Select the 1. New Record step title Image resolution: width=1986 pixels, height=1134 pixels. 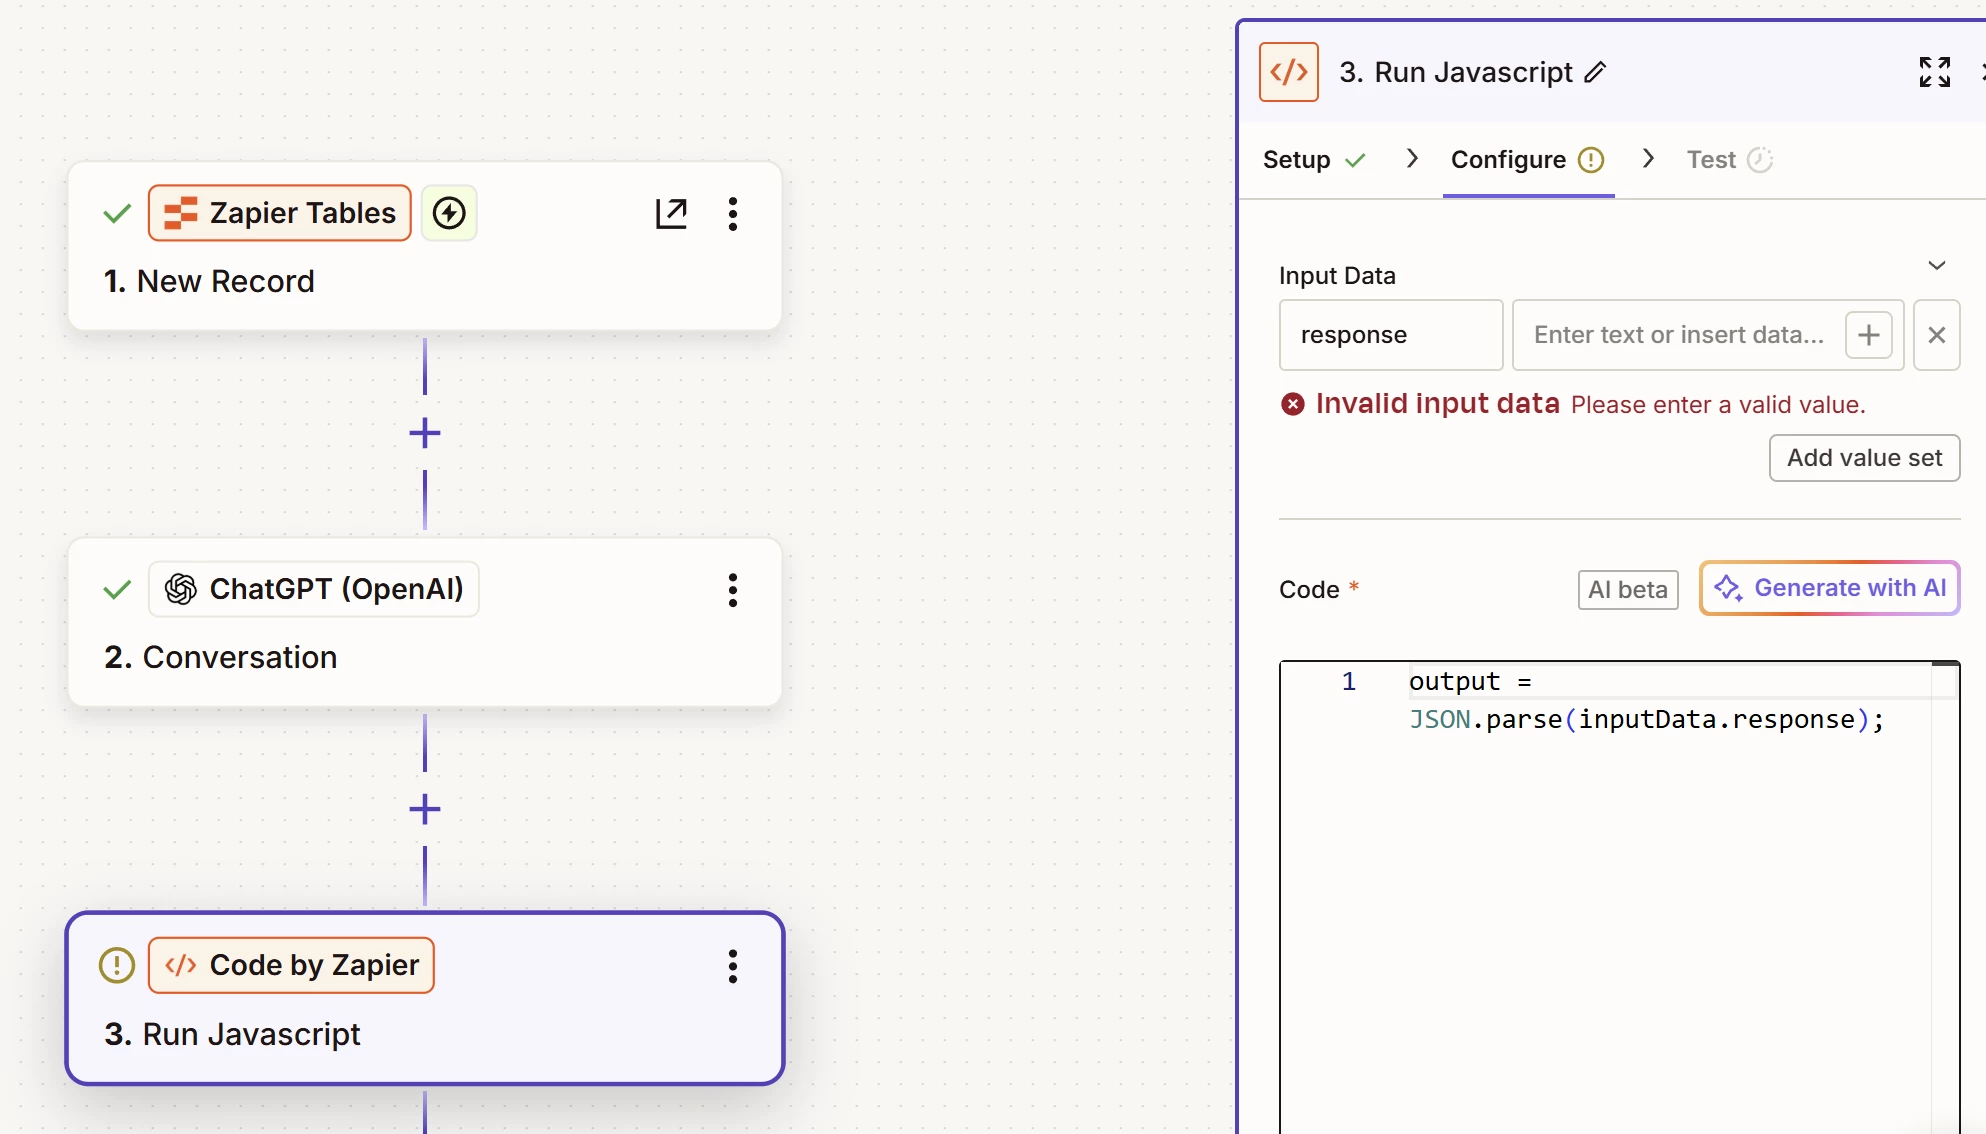209,281
